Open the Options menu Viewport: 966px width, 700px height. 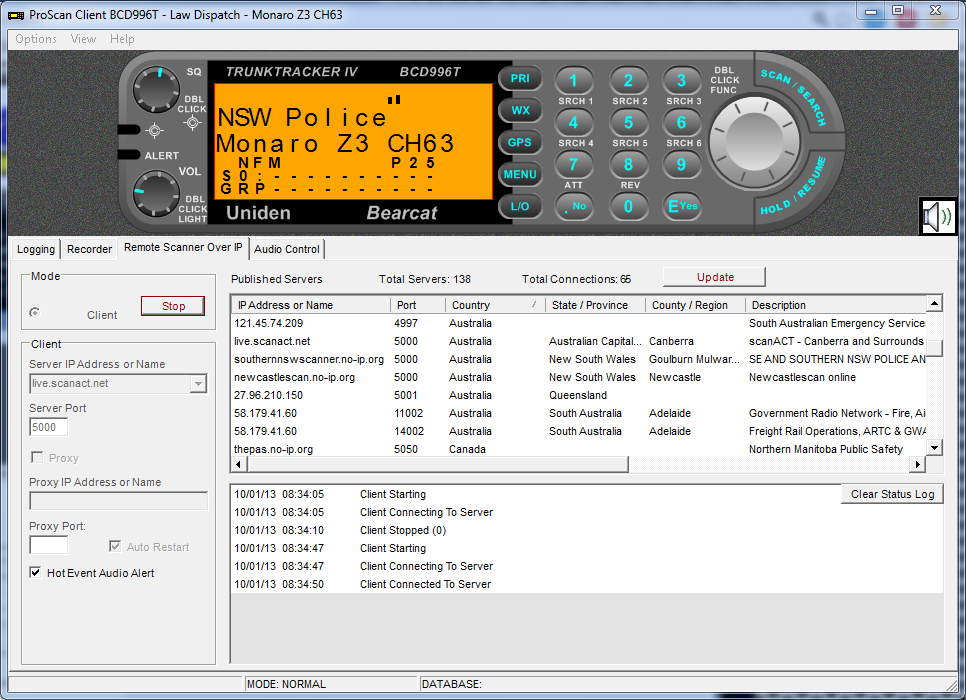pyautogui.click(x=36, y=39)
